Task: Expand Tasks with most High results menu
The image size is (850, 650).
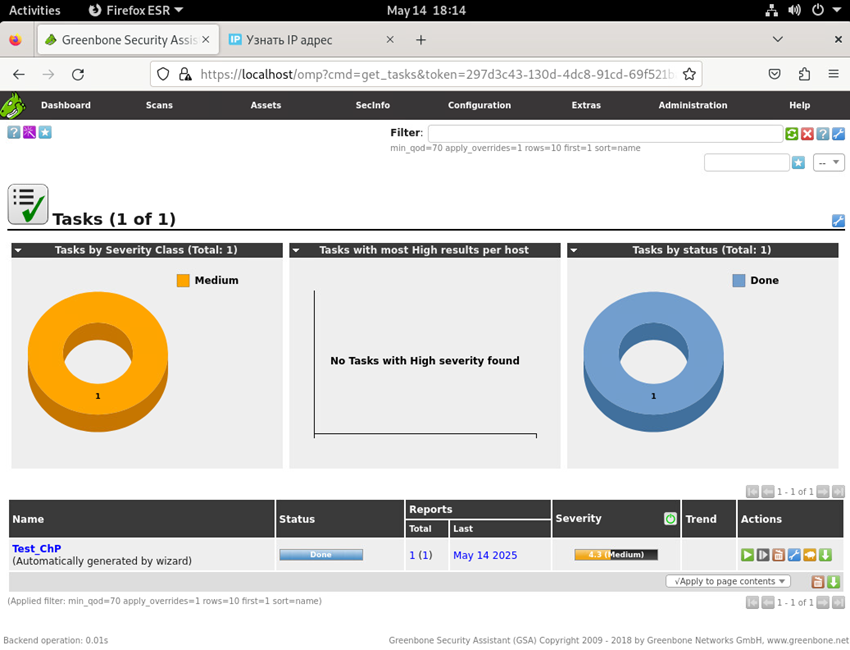Action: coord(296,250)
